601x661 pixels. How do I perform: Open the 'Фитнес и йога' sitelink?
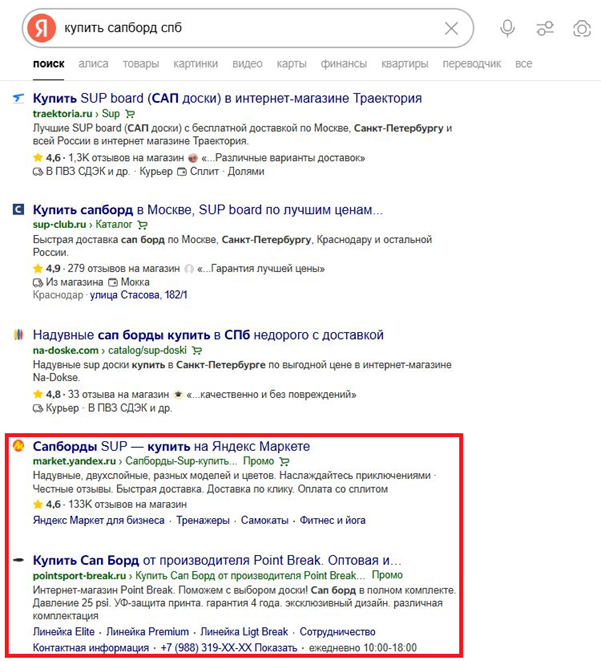[x=333, y=521]
